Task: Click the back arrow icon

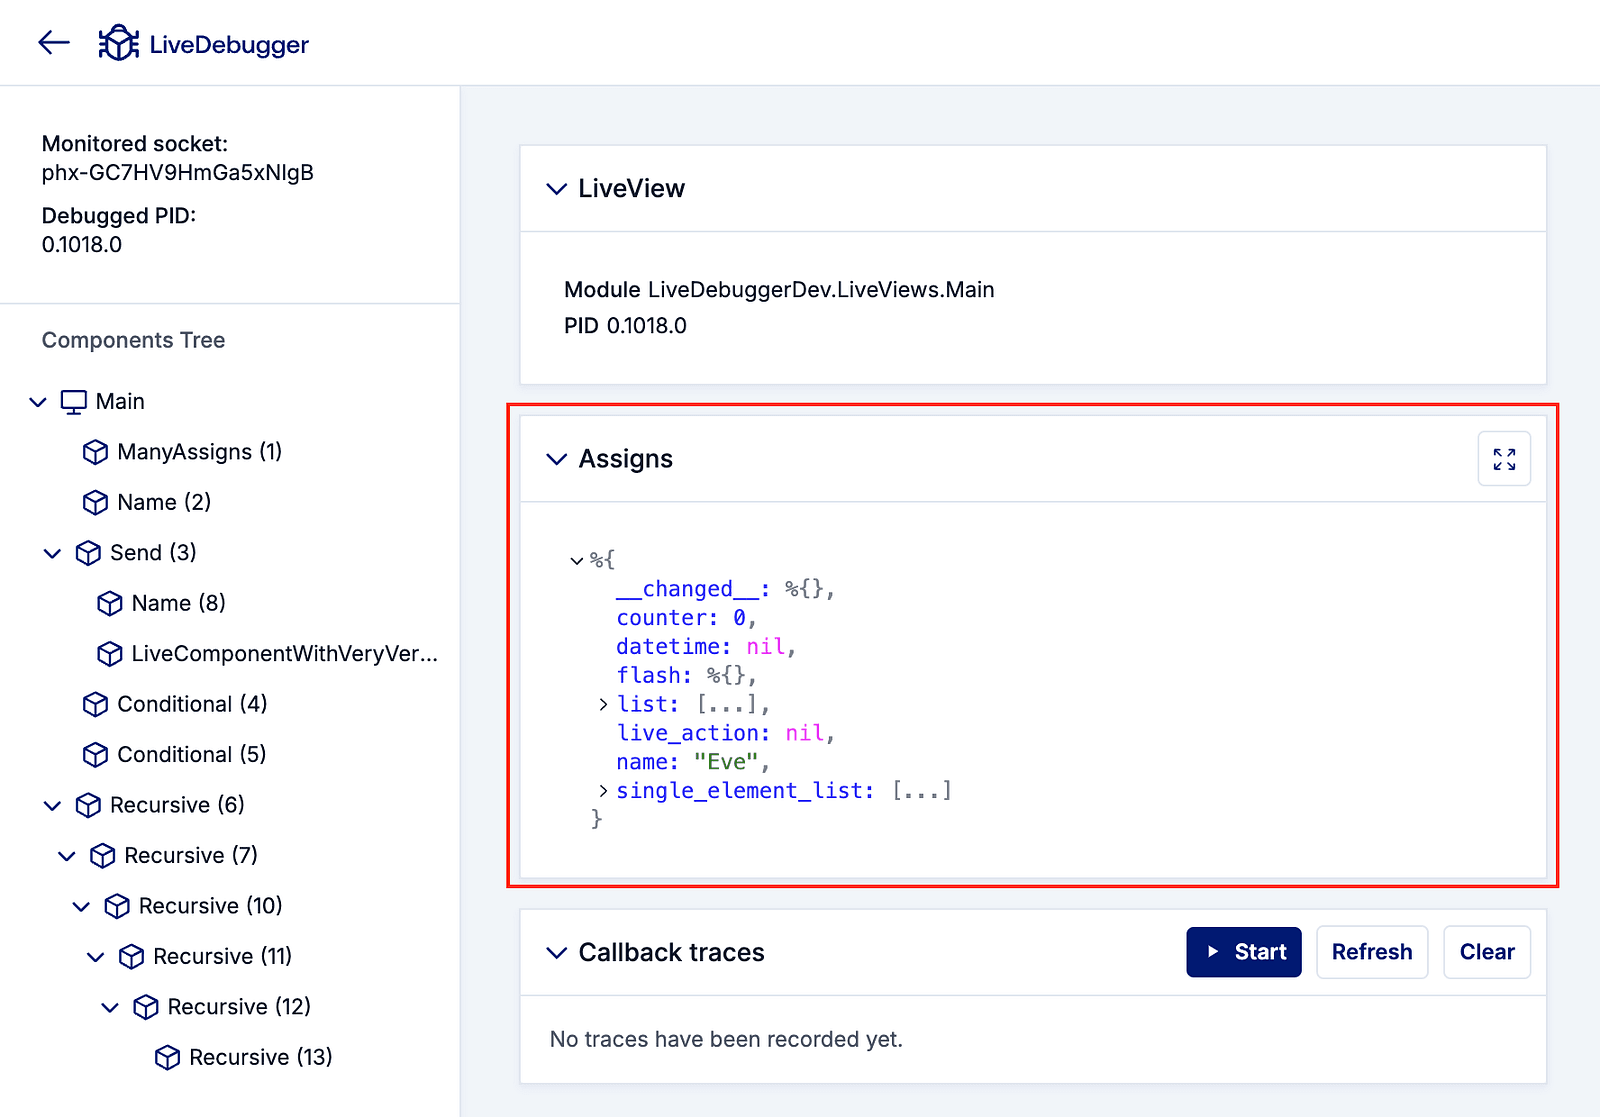Action: (x=54, y=42)
